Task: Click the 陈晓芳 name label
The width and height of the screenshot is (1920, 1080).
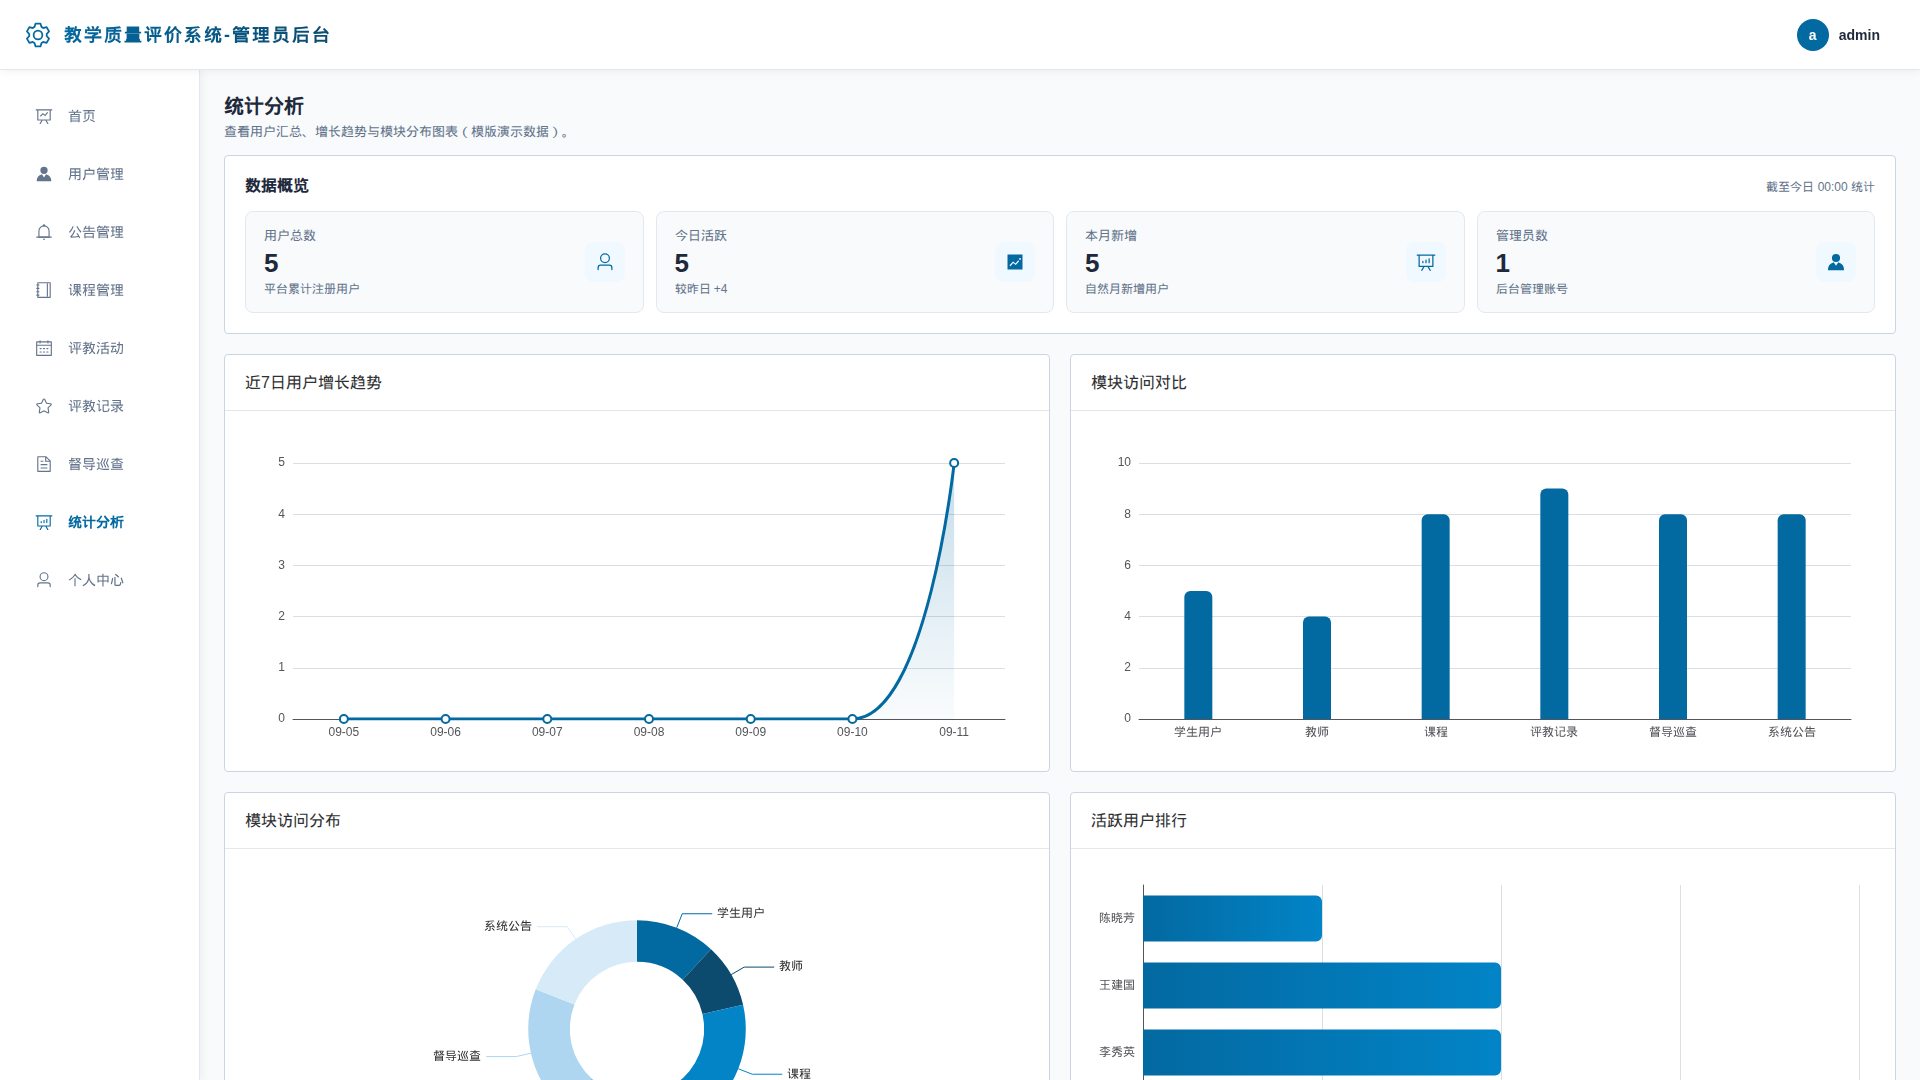Action: click(x=1117, y=918)
